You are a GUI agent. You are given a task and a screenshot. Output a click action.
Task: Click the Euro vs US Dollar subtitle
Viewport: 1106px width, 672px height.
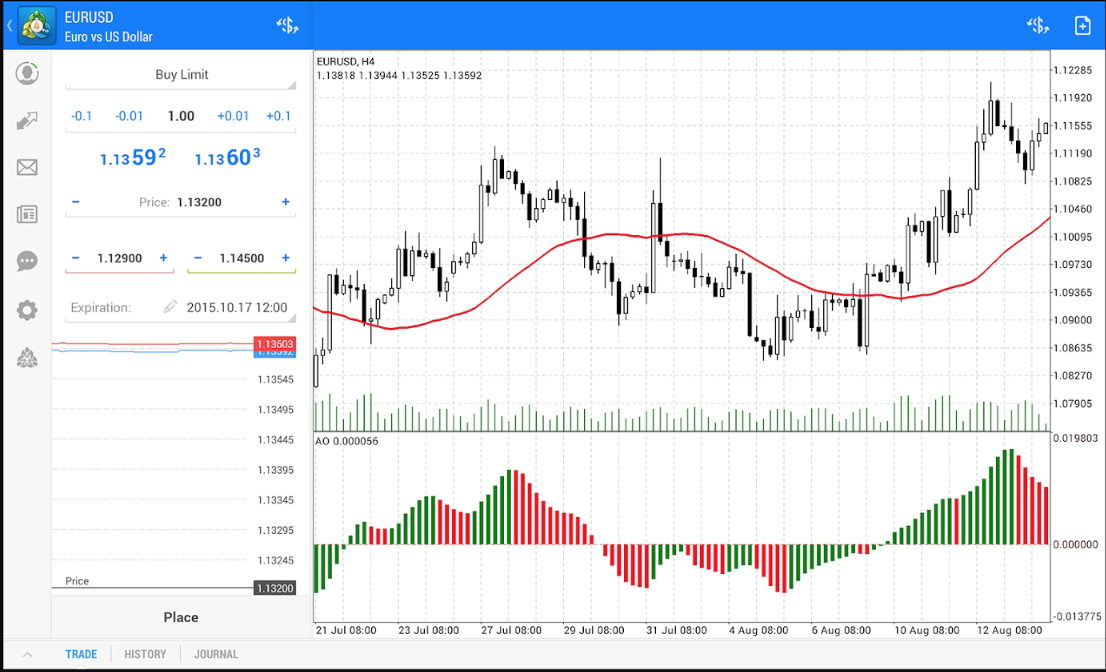109,37
